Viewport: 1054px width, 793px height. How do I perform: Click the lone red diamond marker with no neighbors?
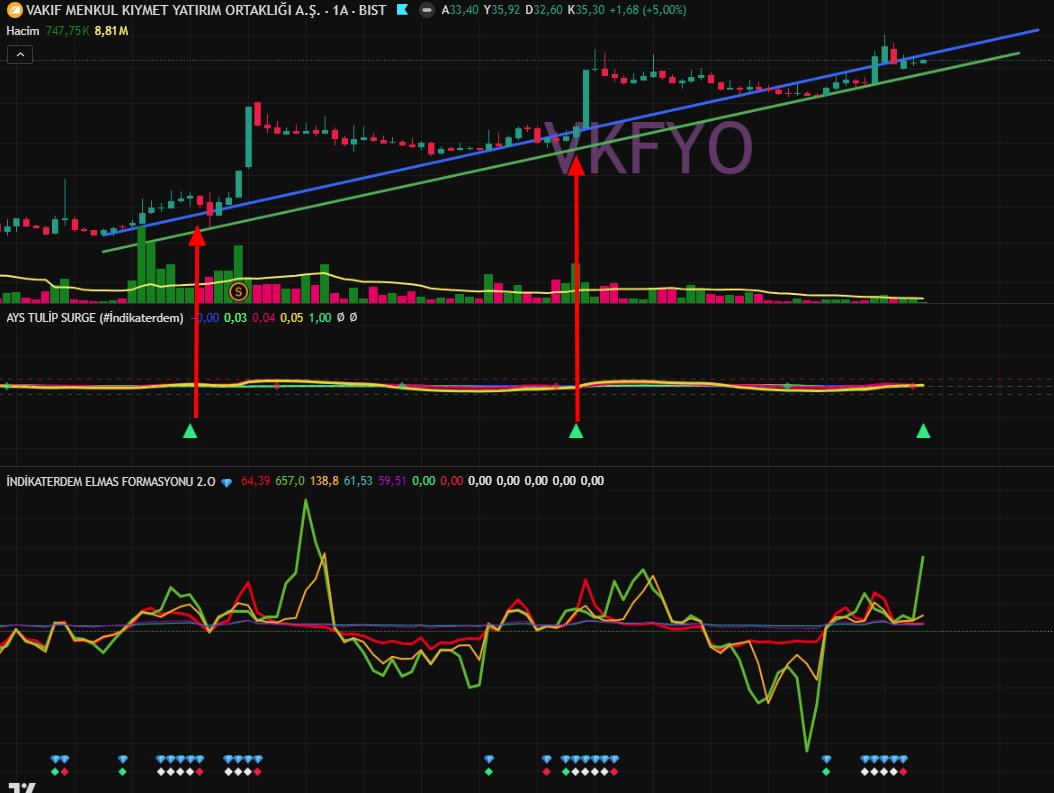coord(546,771)
